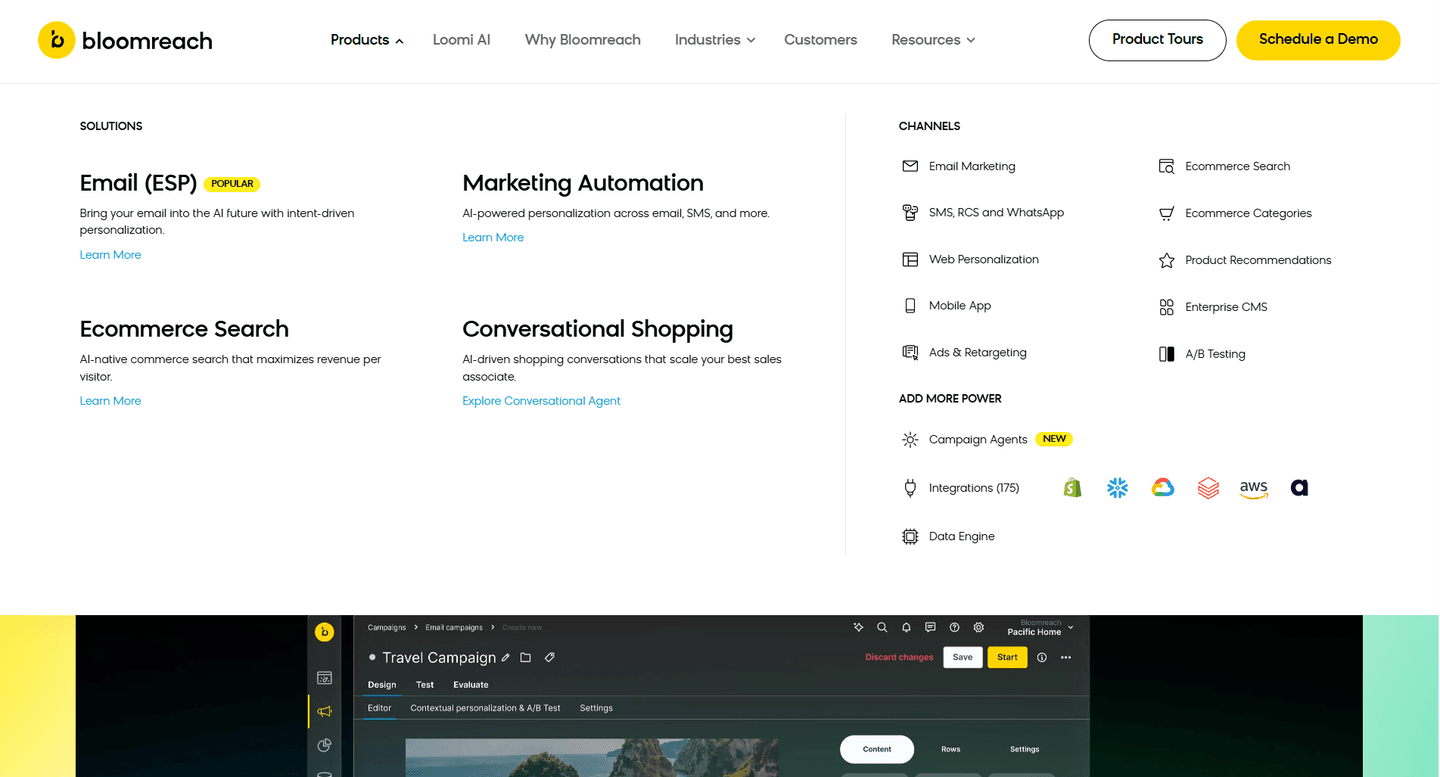Viewport: 1440px width, 777px height.
Task: Click the Web Personalization layout icon
Action: (x=910, y=259)
